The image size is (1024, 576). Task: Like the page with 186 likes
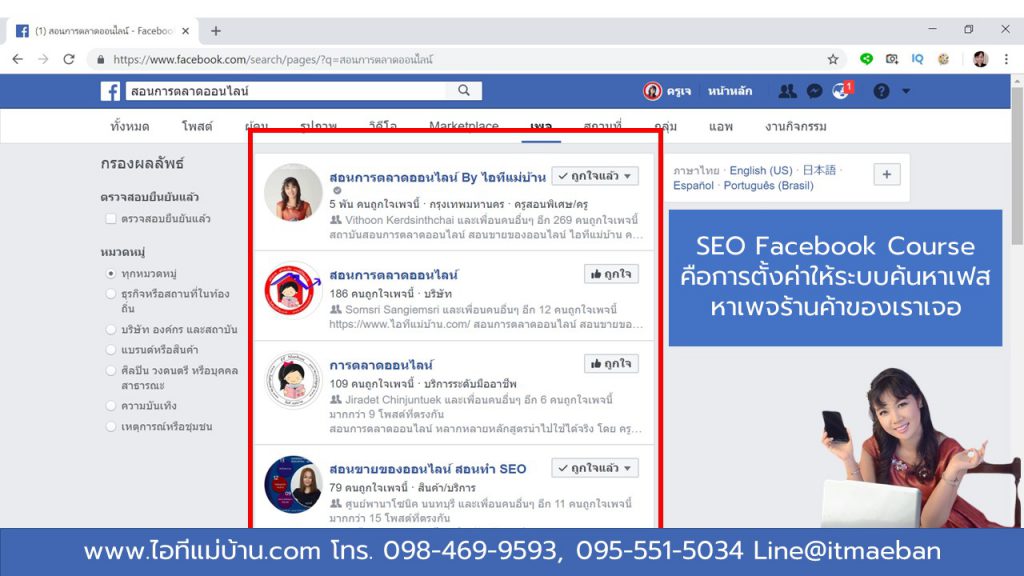[x=611, y=272]
